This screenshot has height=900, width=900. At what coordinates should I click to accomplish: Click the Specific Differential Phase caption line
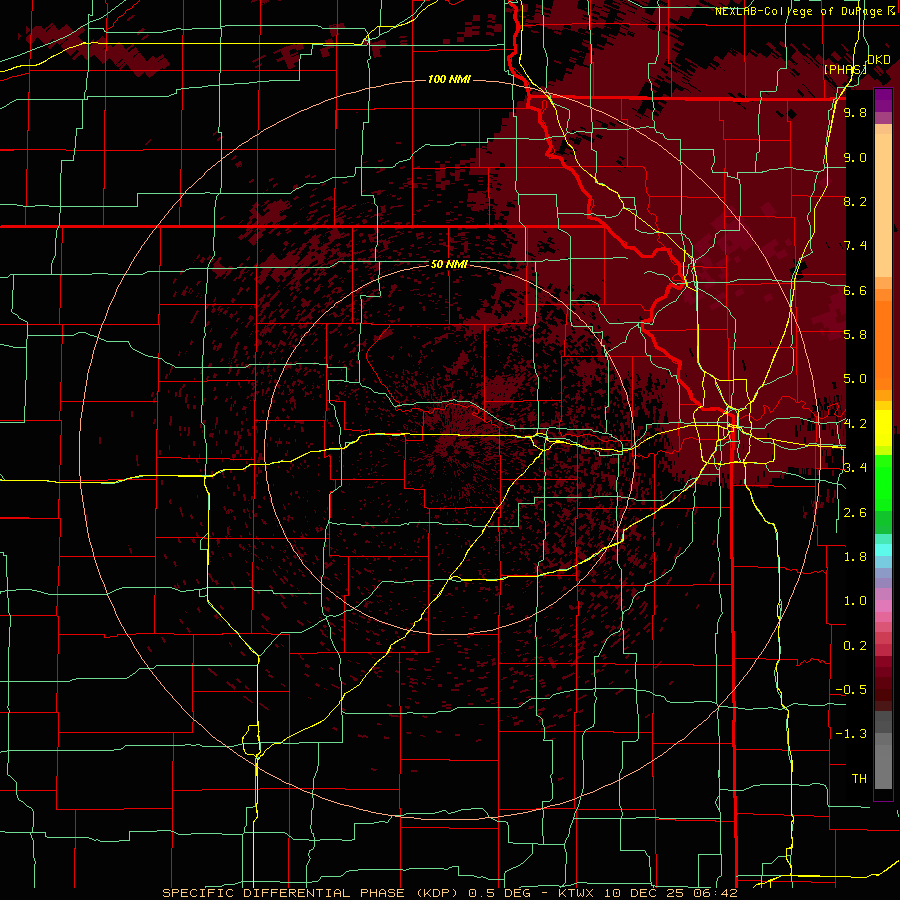(449, 893)
